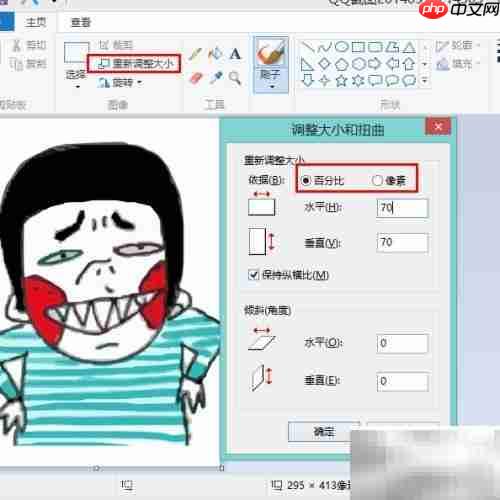The width and height of the screenshot is (500, 500).
Task: Click the 裁剪 (crop) button
Action: pyautogui.click(x=116, y=45)
